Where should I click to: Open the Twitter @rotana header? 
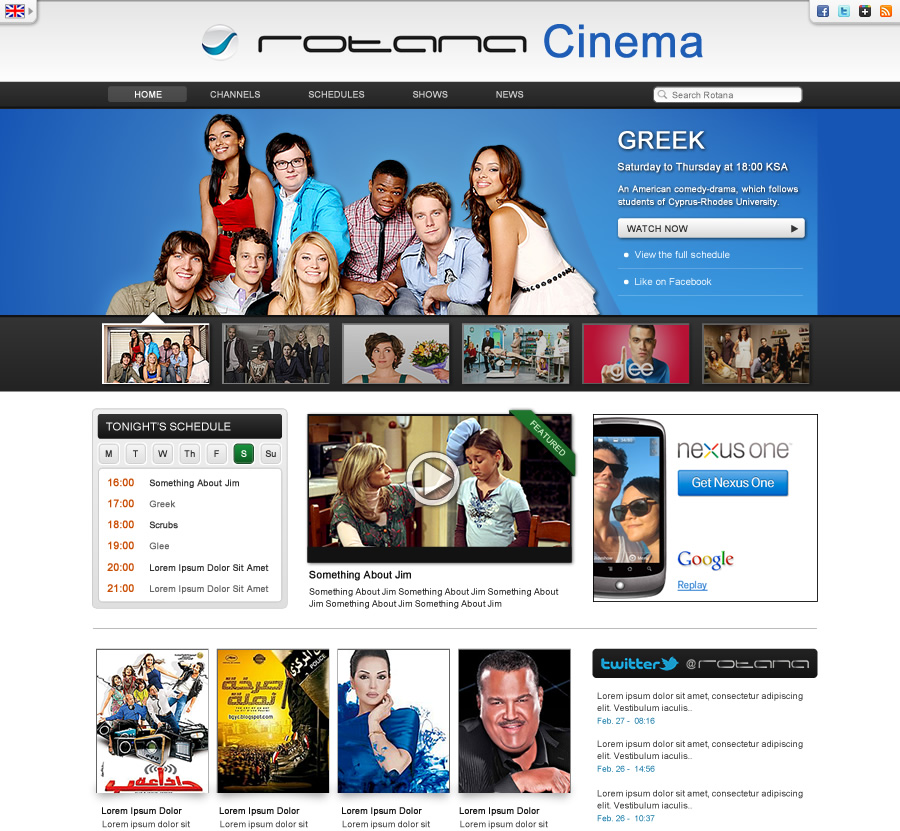click(x=704, y=663)
